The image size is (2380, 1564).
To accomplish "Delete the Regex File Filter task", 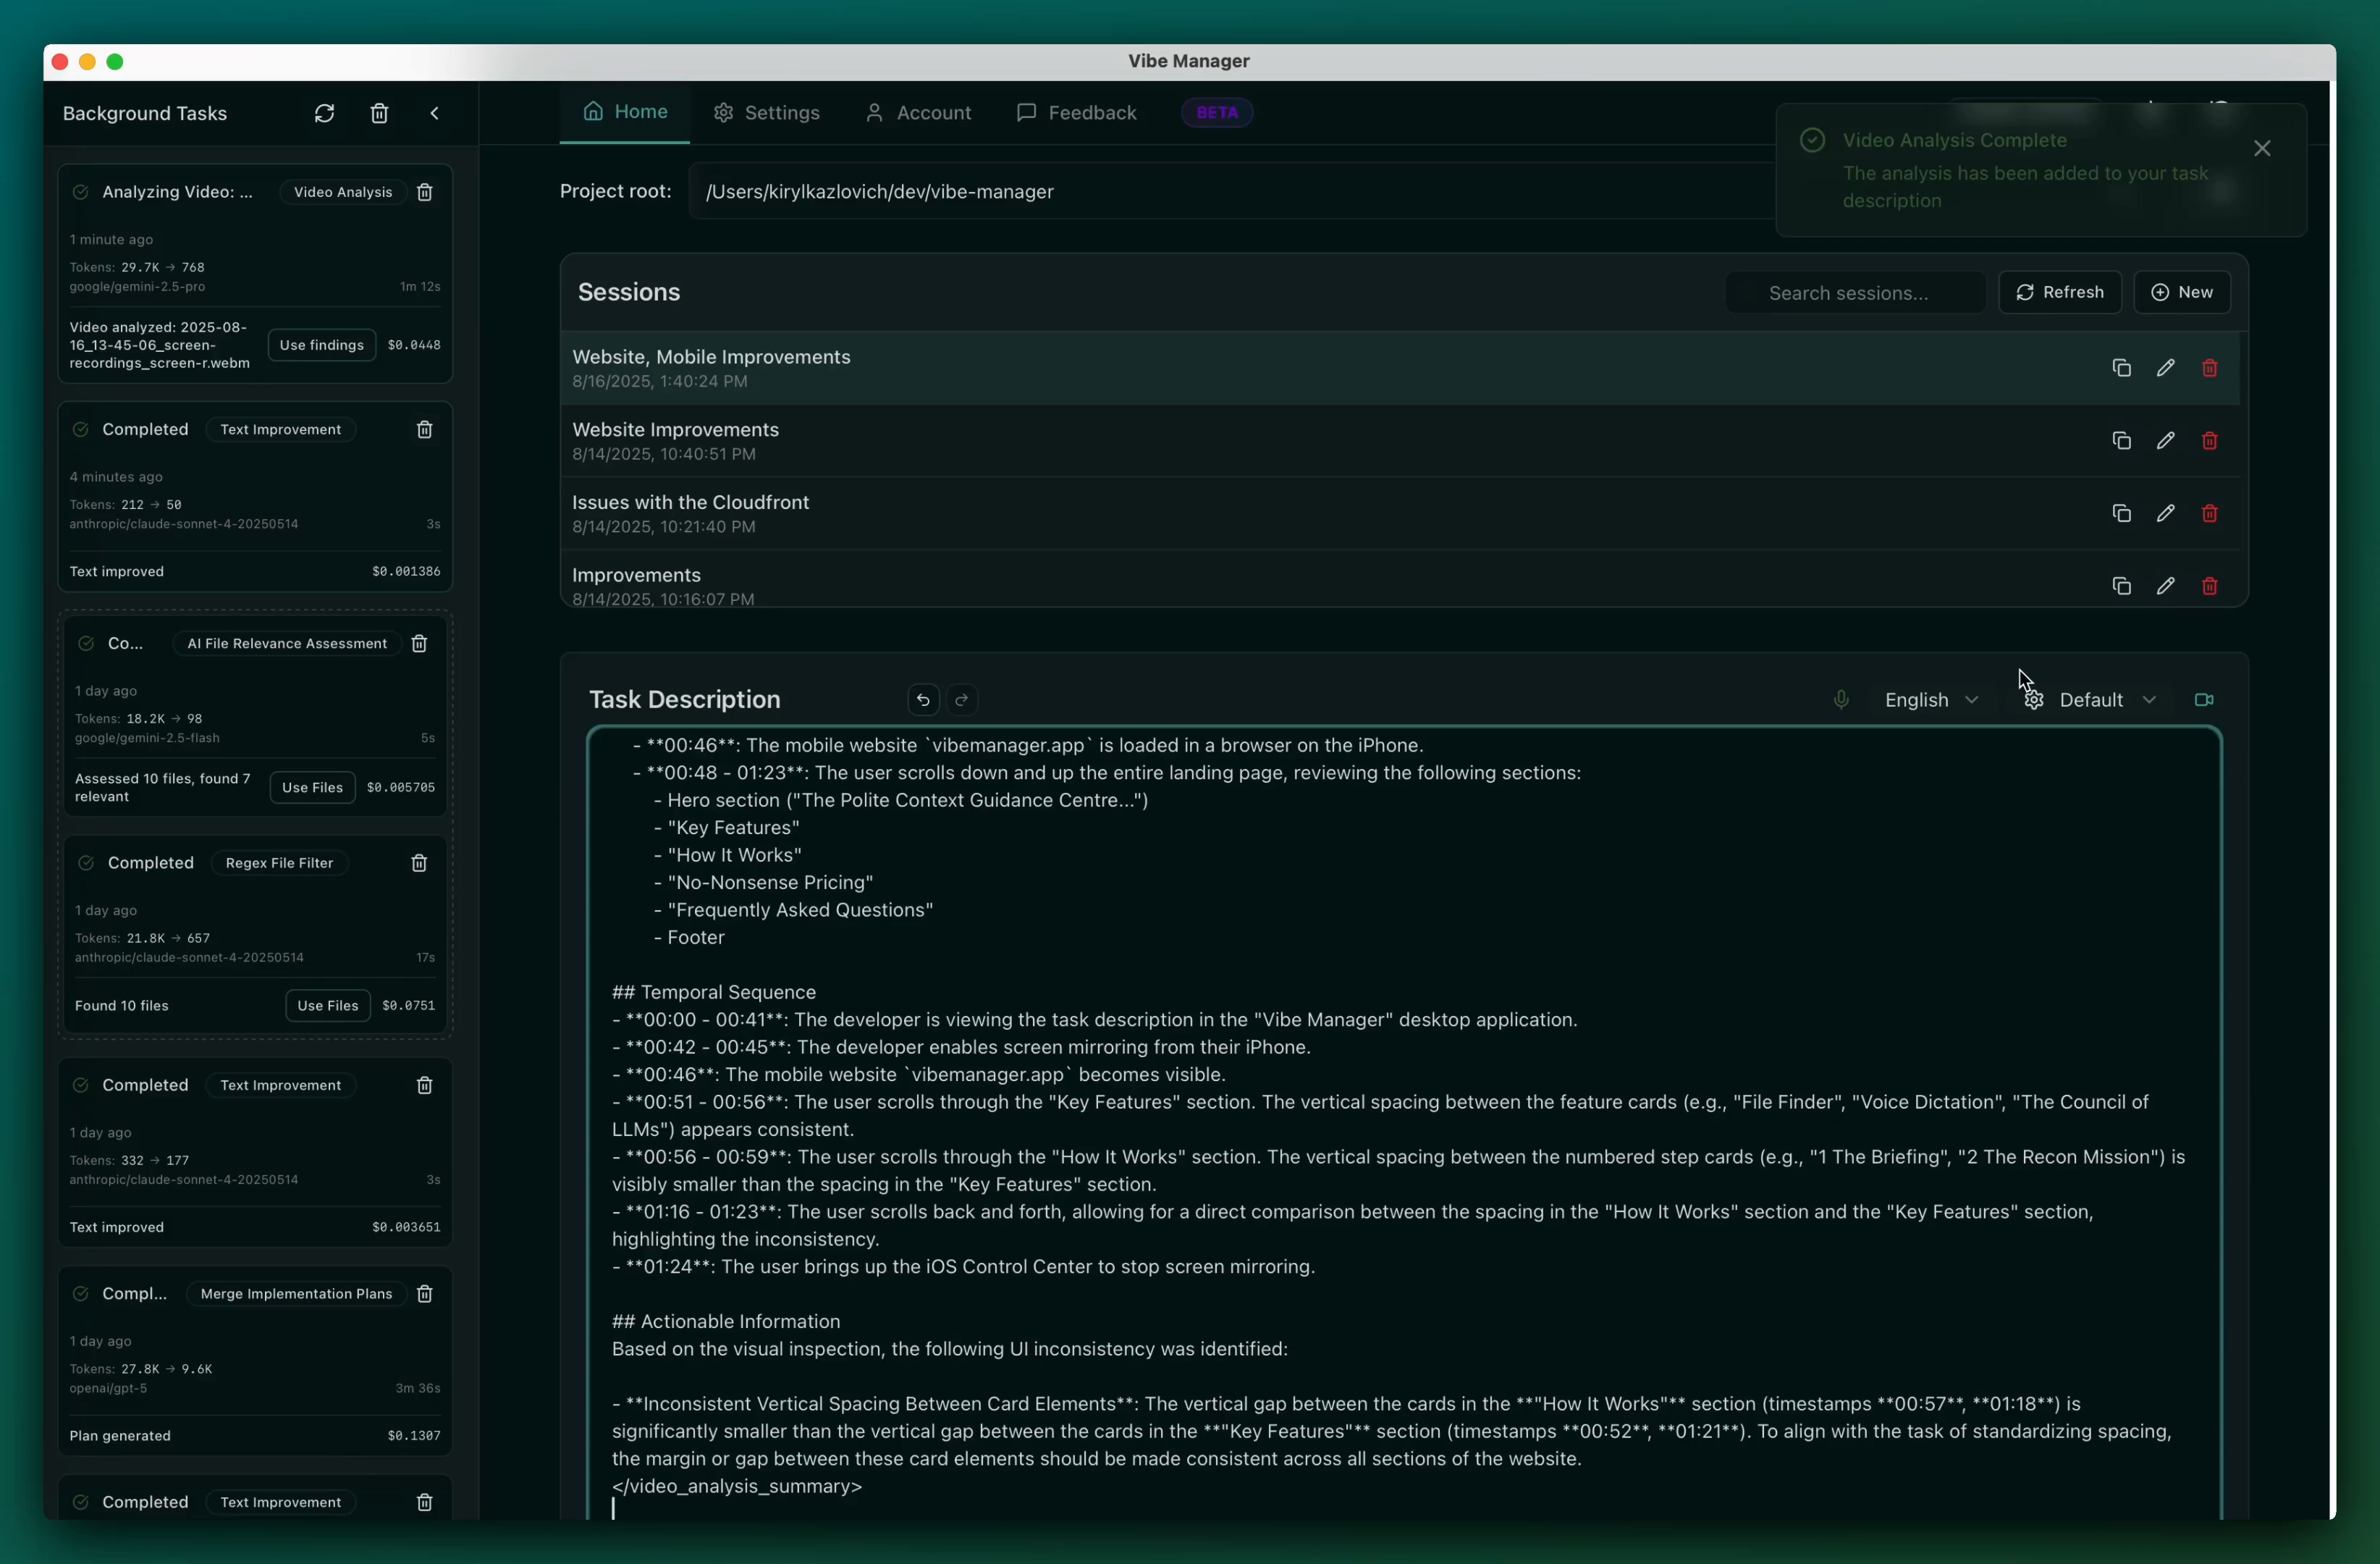I will 419,863.
